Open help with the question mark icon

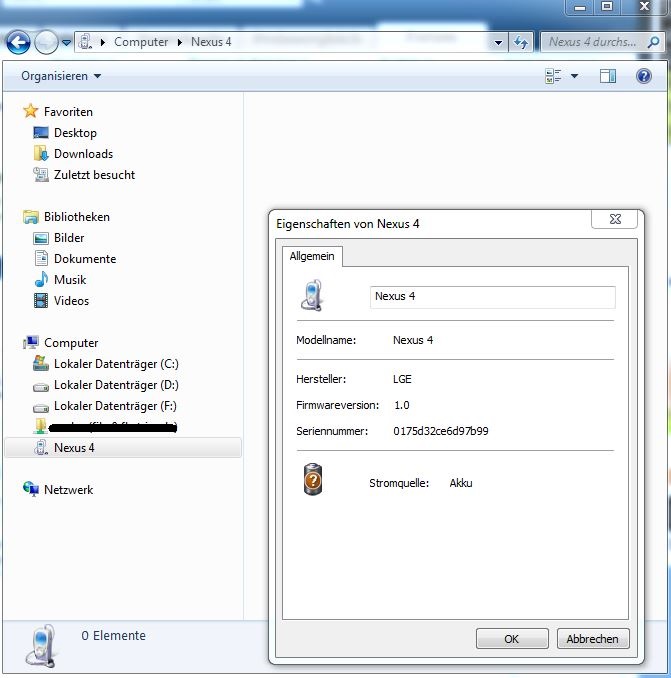644,76
